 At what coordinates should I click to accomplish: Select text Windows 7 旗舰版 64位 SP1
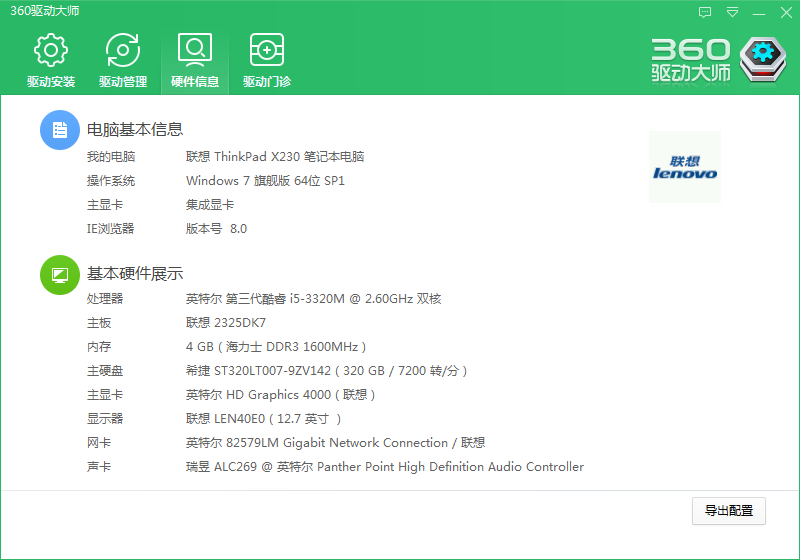coord(265,181)
